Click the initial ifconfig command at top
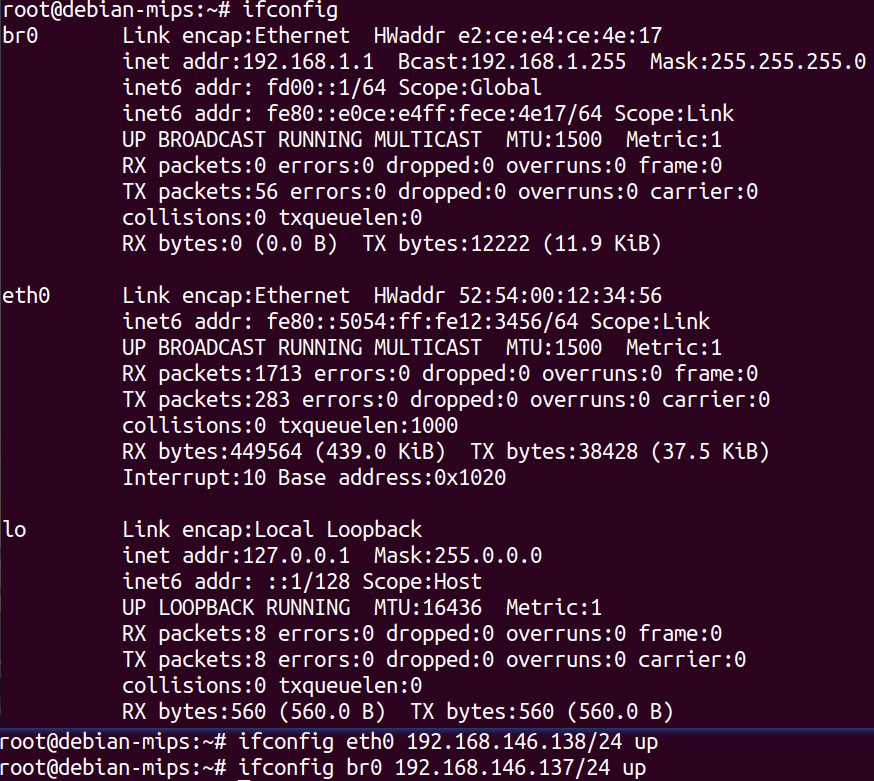This screenshot has width=874, height=781. (x=290, y=10)
